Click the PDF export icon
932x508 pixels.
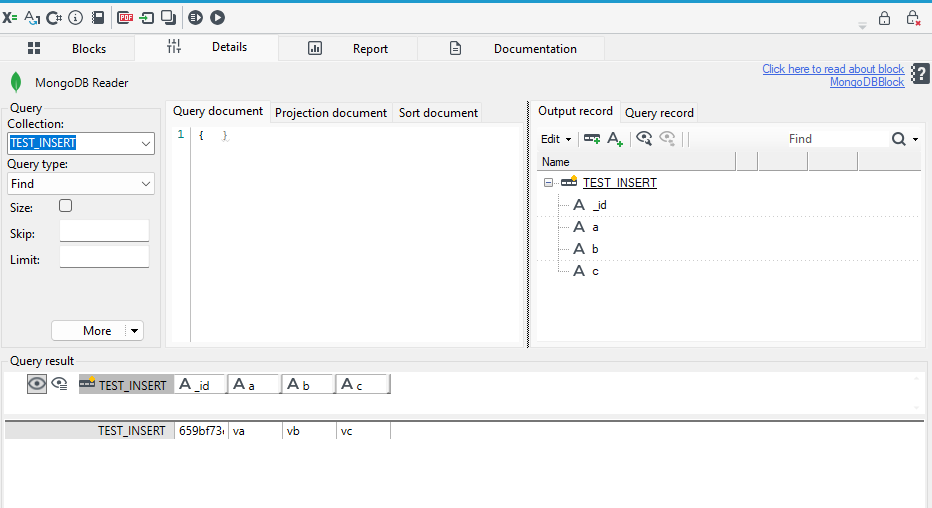click(x=125, y=18)
